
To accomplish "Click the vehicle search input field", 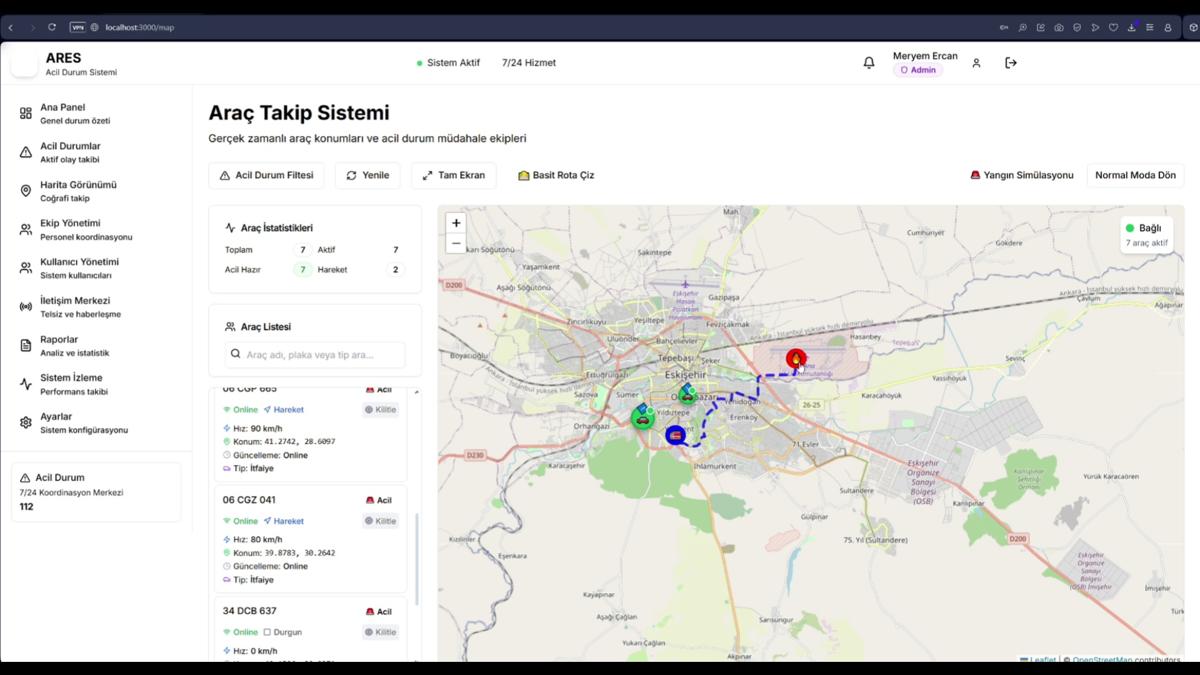I will (310, 355).
